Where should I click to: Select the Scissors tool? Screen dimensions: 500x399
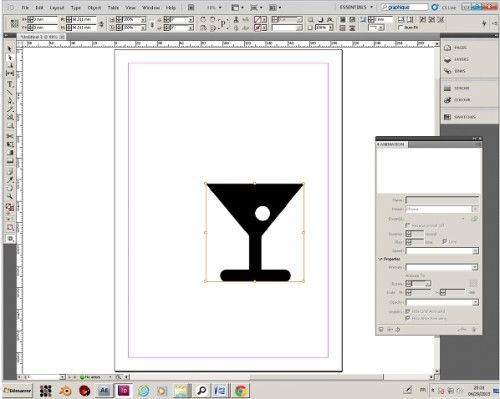tap(10, 136)
